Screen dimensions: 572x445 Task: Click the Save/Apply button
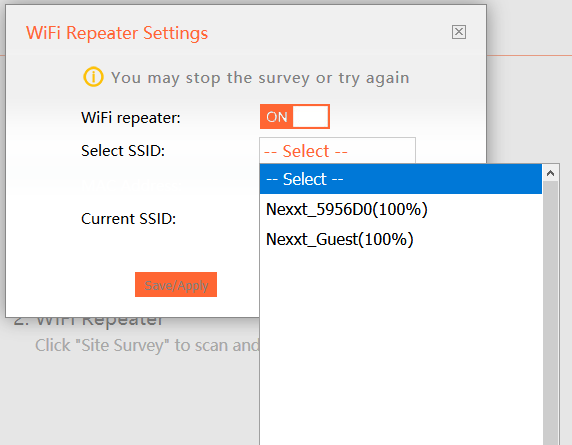[176, 285]
